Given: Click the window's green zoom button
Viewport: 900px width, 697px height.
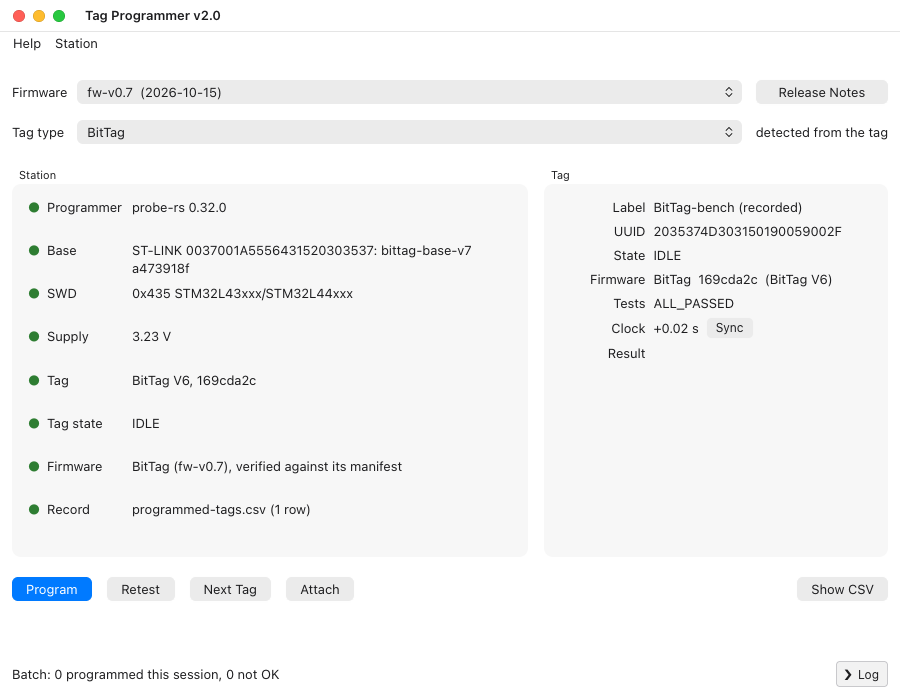Looking at the screenshot, I should [x=59, y=16].
